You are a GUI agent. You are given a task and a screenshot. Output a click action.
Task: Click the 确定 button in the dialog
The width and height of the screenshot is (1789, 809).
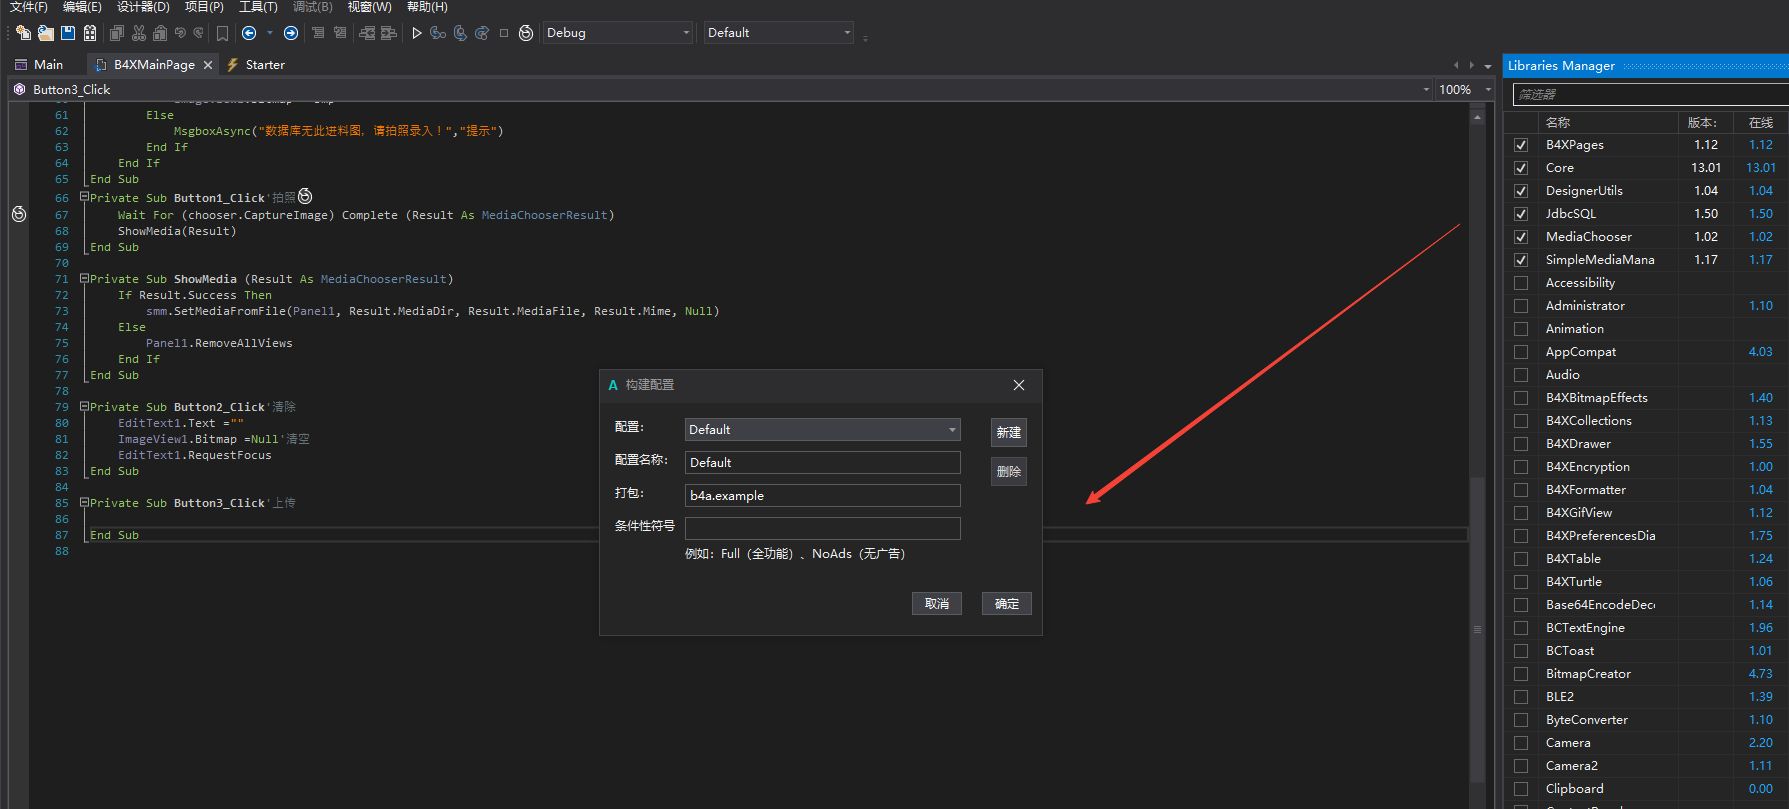click(x=1006, y=604)
